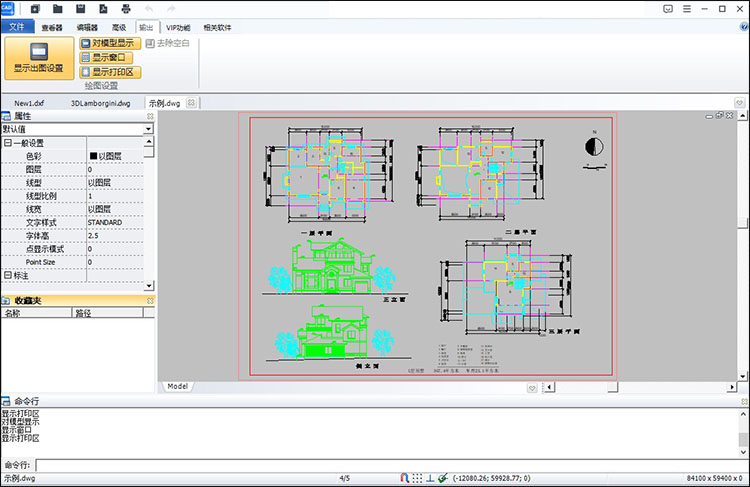Viewport: 750px width, 487px height.
Task: Select the 文字样式 STANDARD value
Action: 115,222
